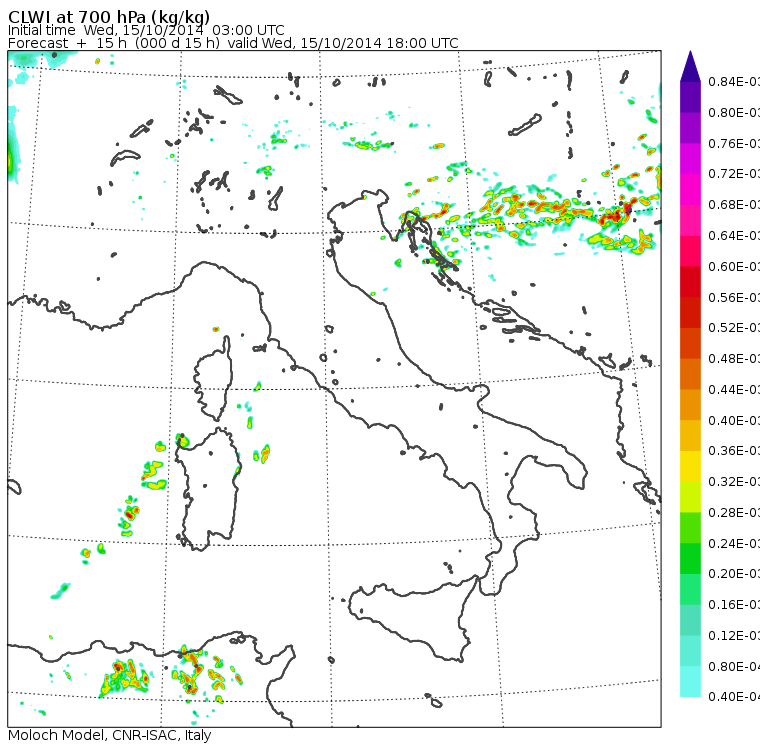760x749 pixels.
Task: Click the 0.36E-03 scale label
Action: [x=734, y=451]
